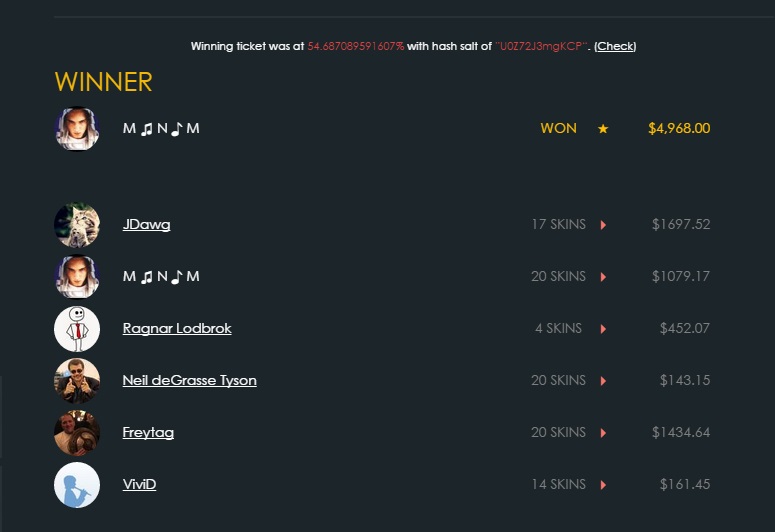This screenshot has height=532, width=775.
Task: Click Freytag's avatar picture
Action: tap(77, 433)
